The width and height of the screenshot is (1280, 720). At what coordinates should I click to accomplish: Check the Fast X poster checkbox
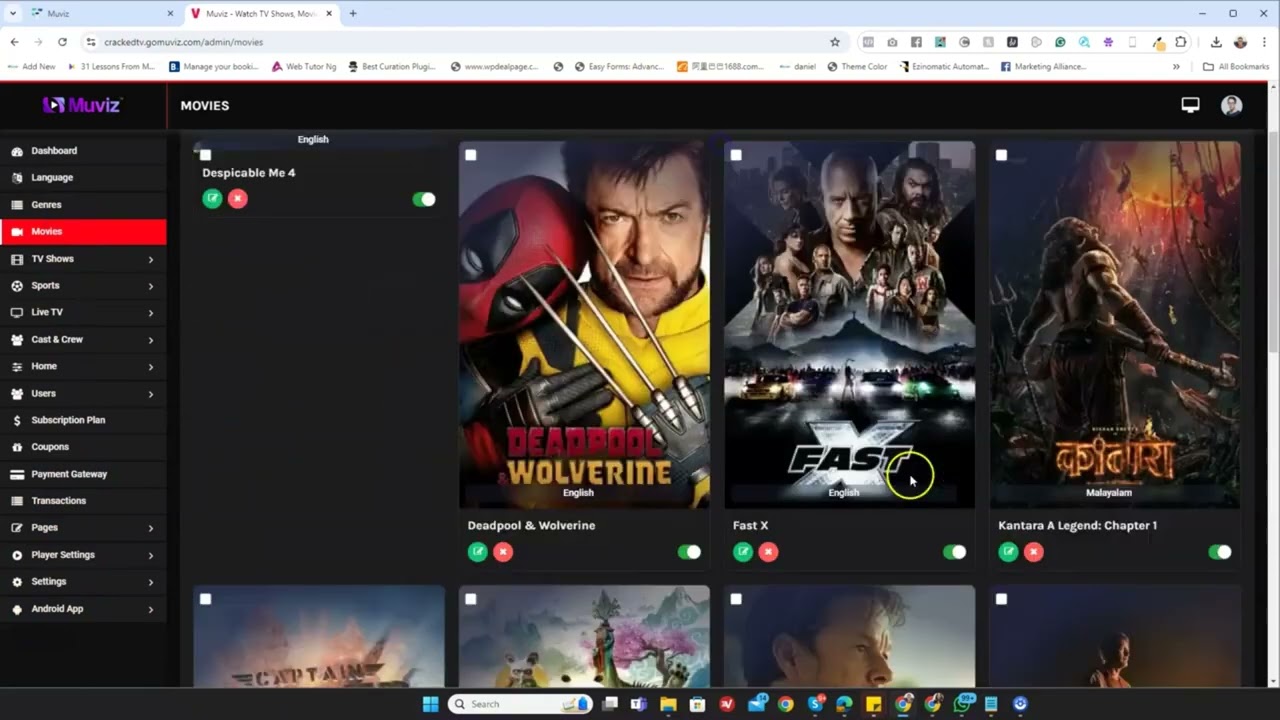pyautogui.click(x=736, y=155)
